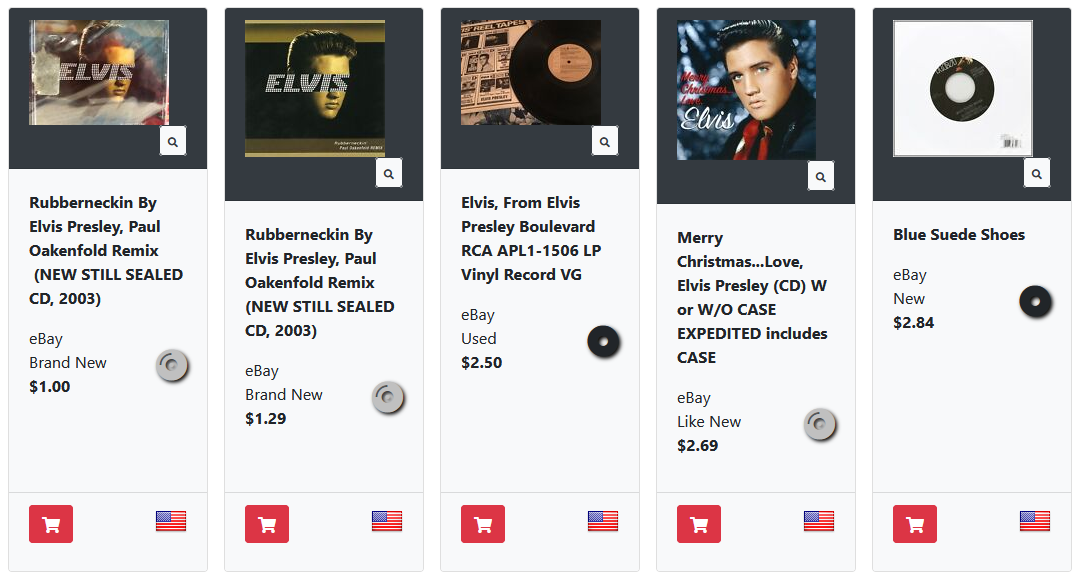Image resolution: width=1081 pixels, height=579 pixels.
Task: Click the Merry Christmas Love Elvis album thumbnail
Action: tap(746, 90)
